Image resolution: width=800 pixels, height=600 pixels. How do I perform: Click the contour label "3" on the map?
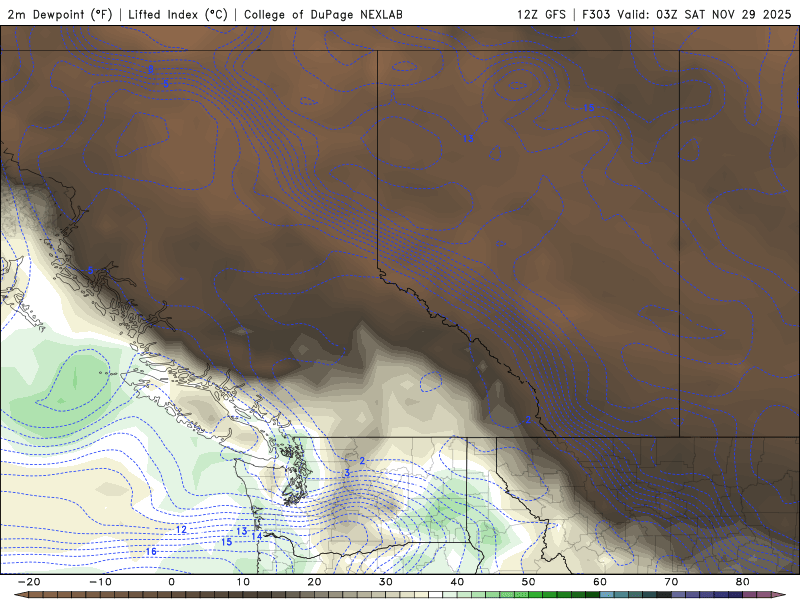pos(347,473)
